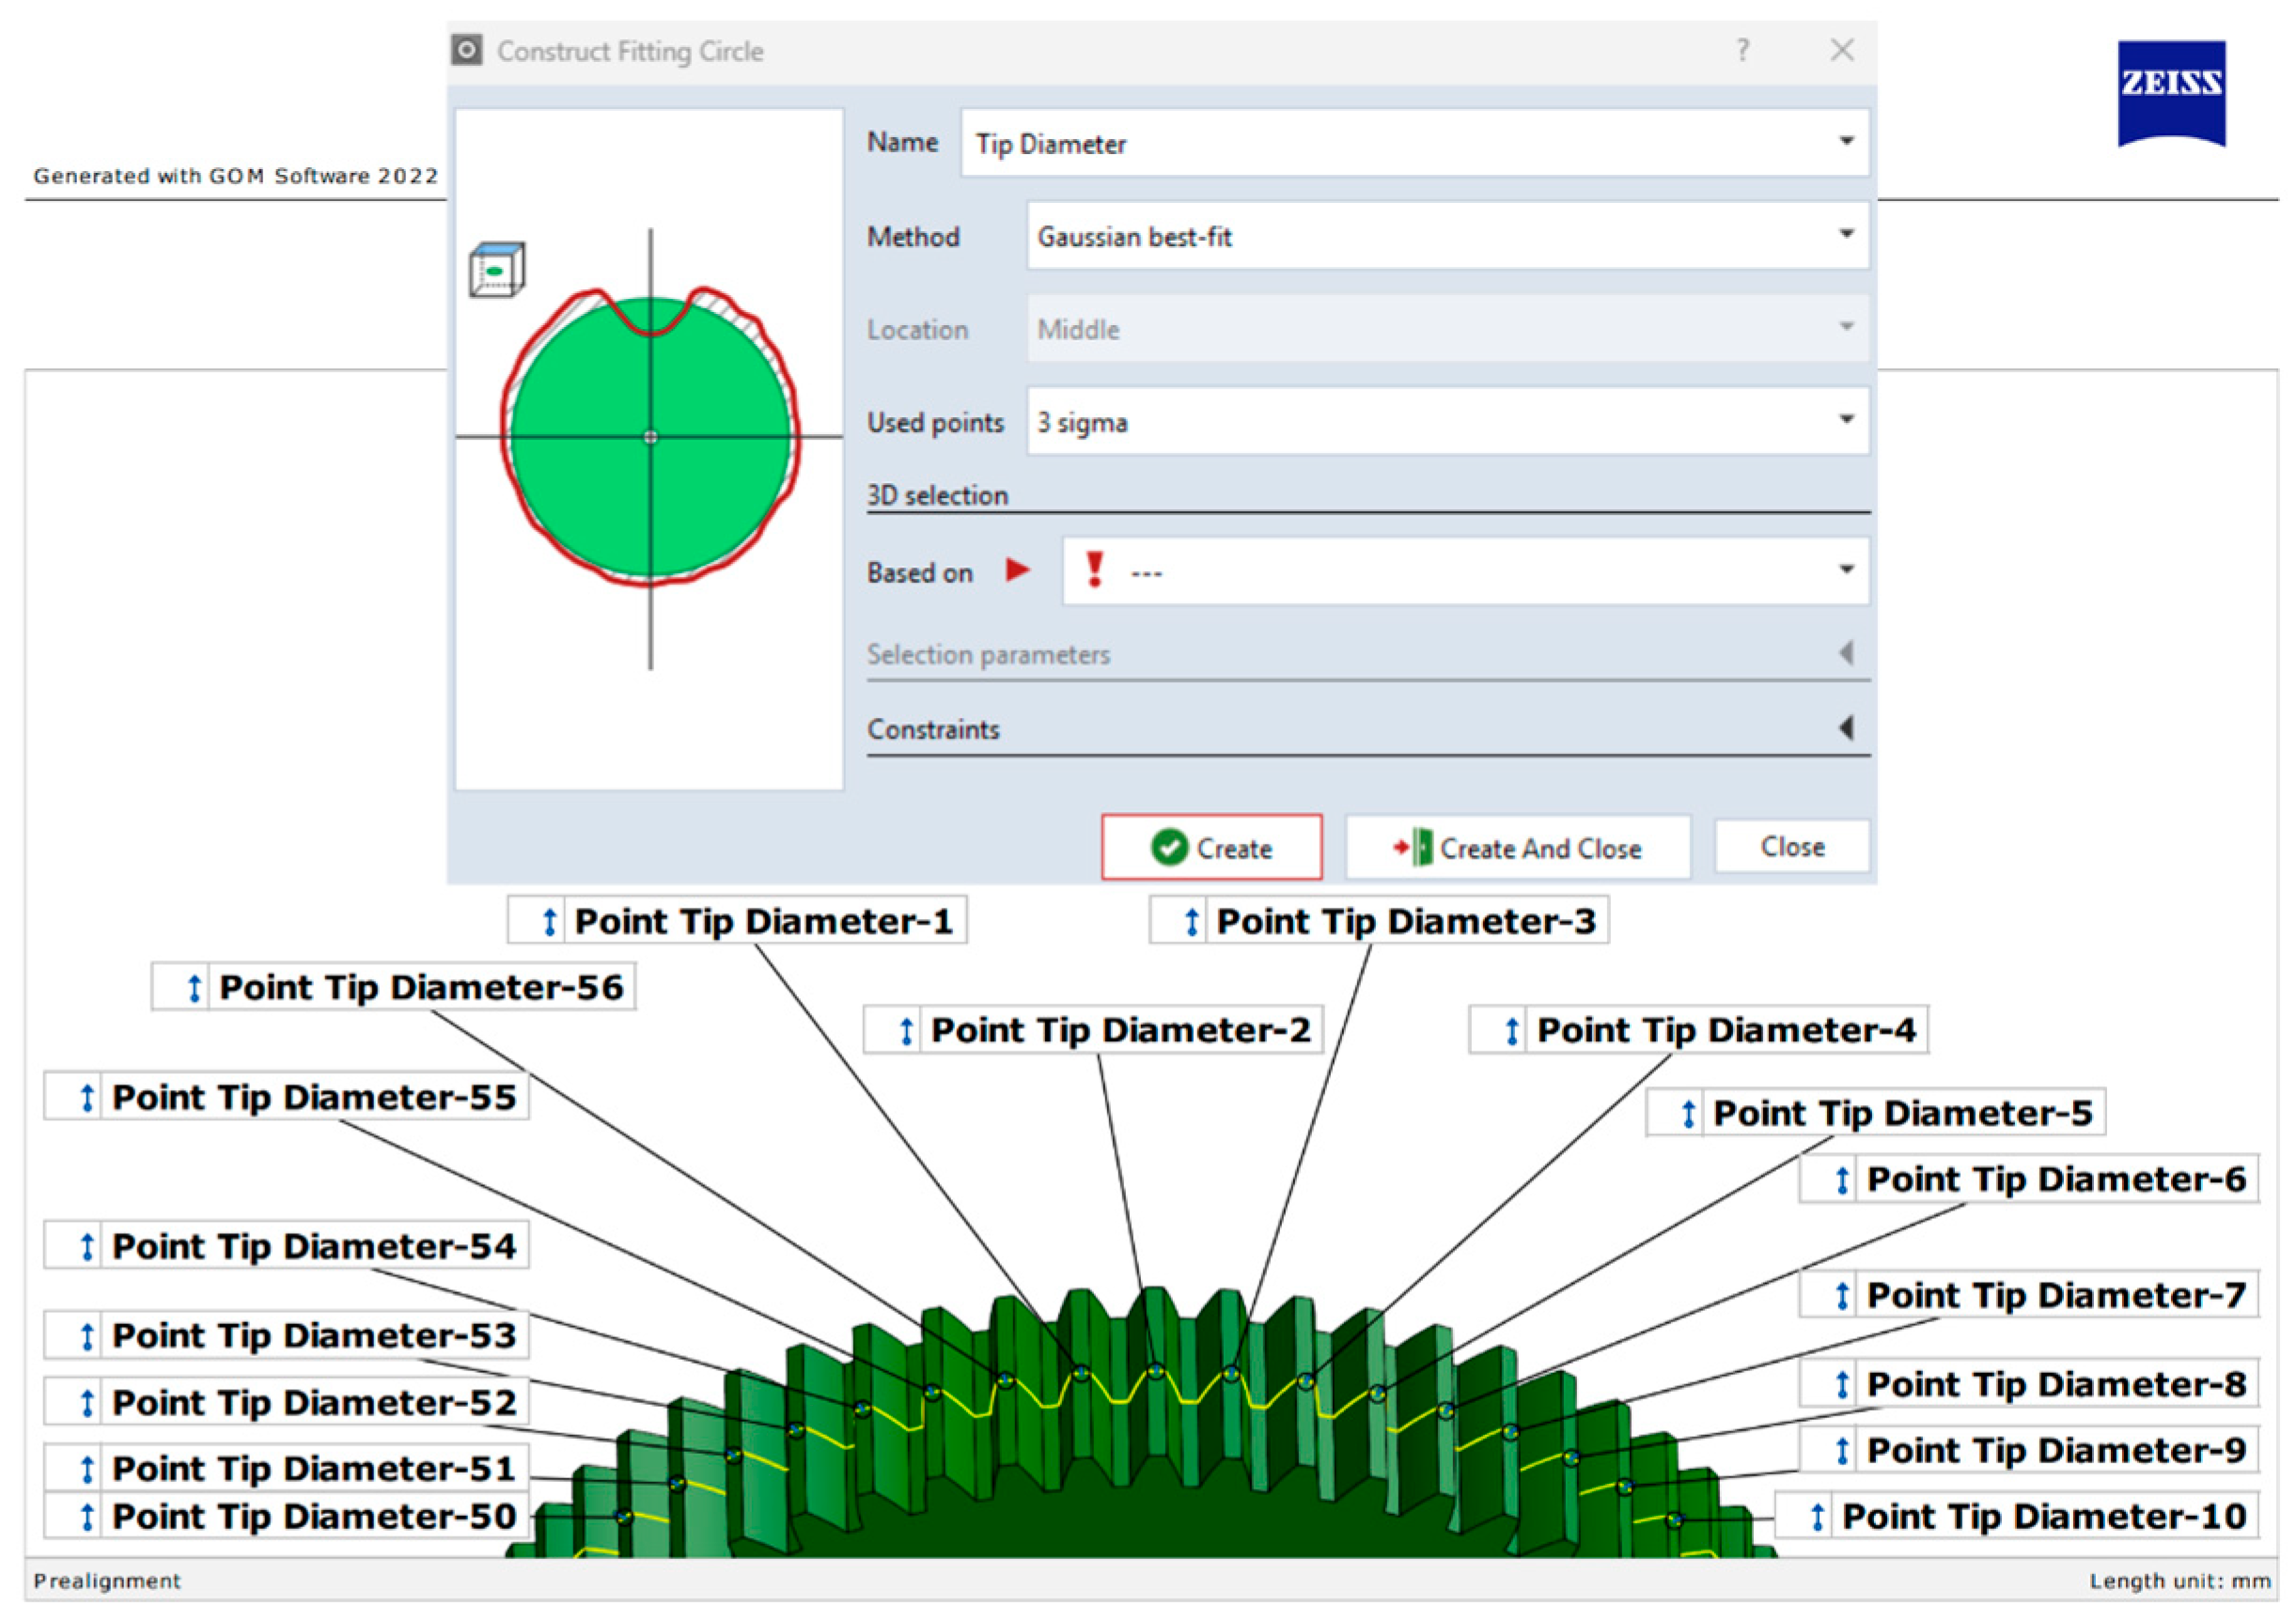Click the Create button
This screenshot has height=1622, width=2296.
tap(1211, 848)
